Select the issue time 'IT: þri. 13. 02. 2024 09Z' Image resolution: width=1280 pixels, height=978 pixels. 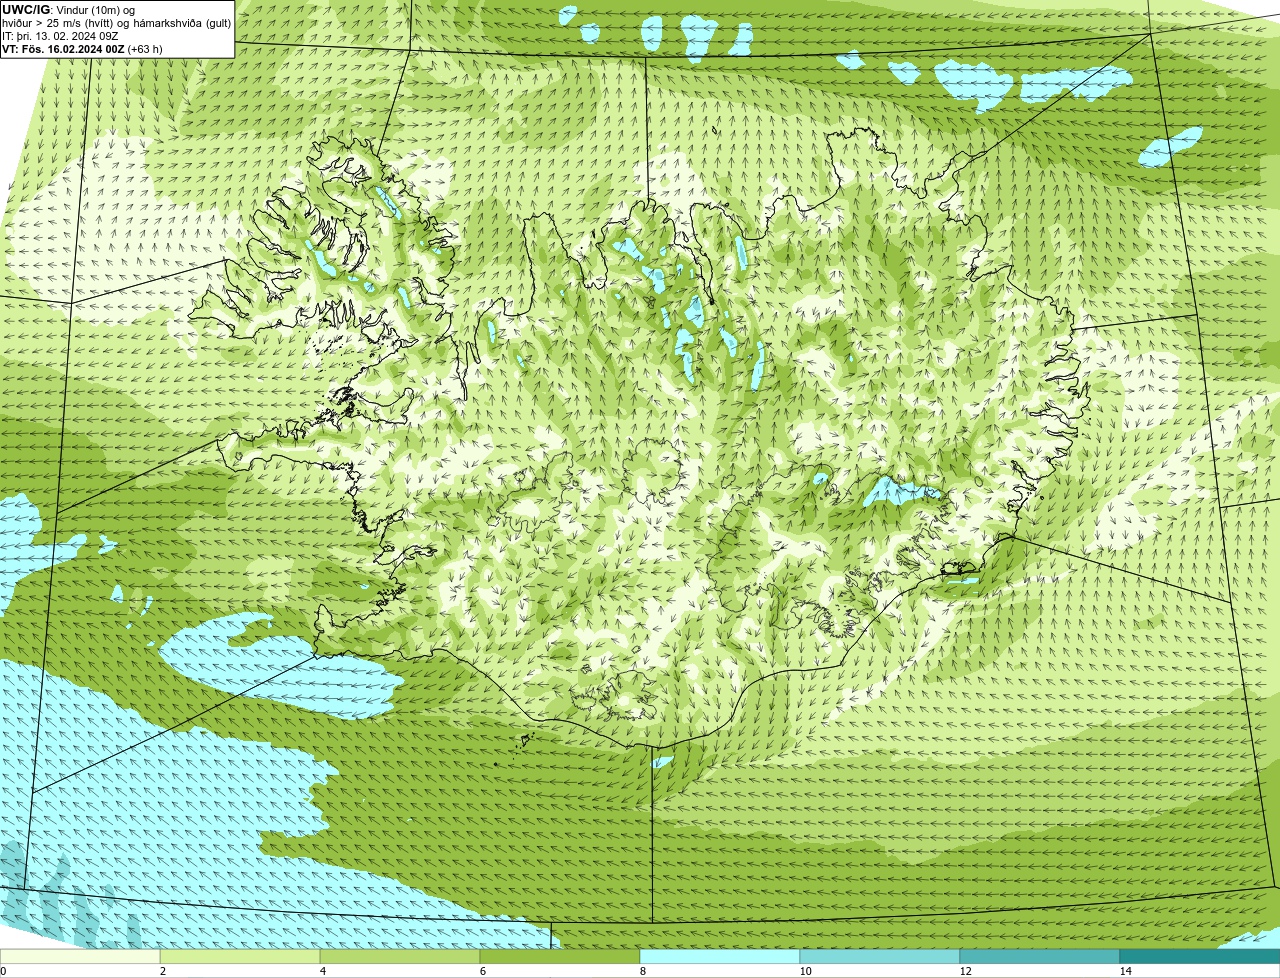click(60, 36)
